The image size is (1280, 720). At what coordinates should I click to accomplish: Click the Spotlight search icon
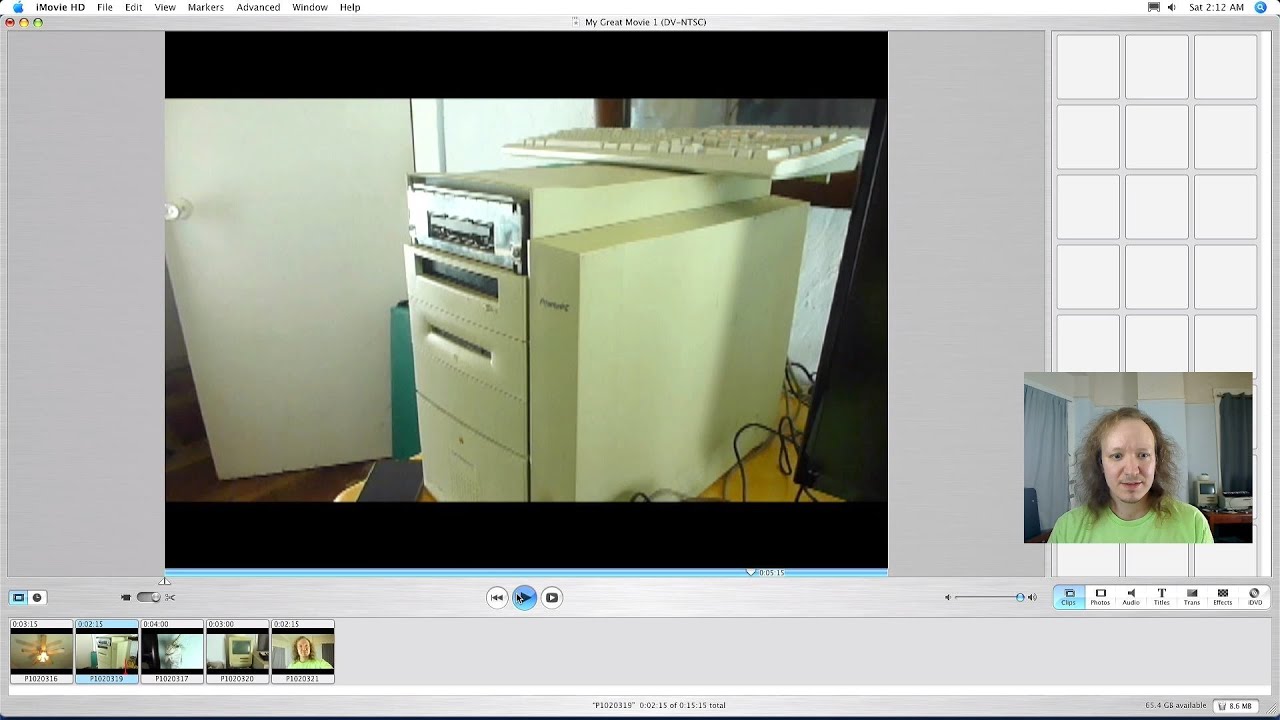pos(1260,7)
